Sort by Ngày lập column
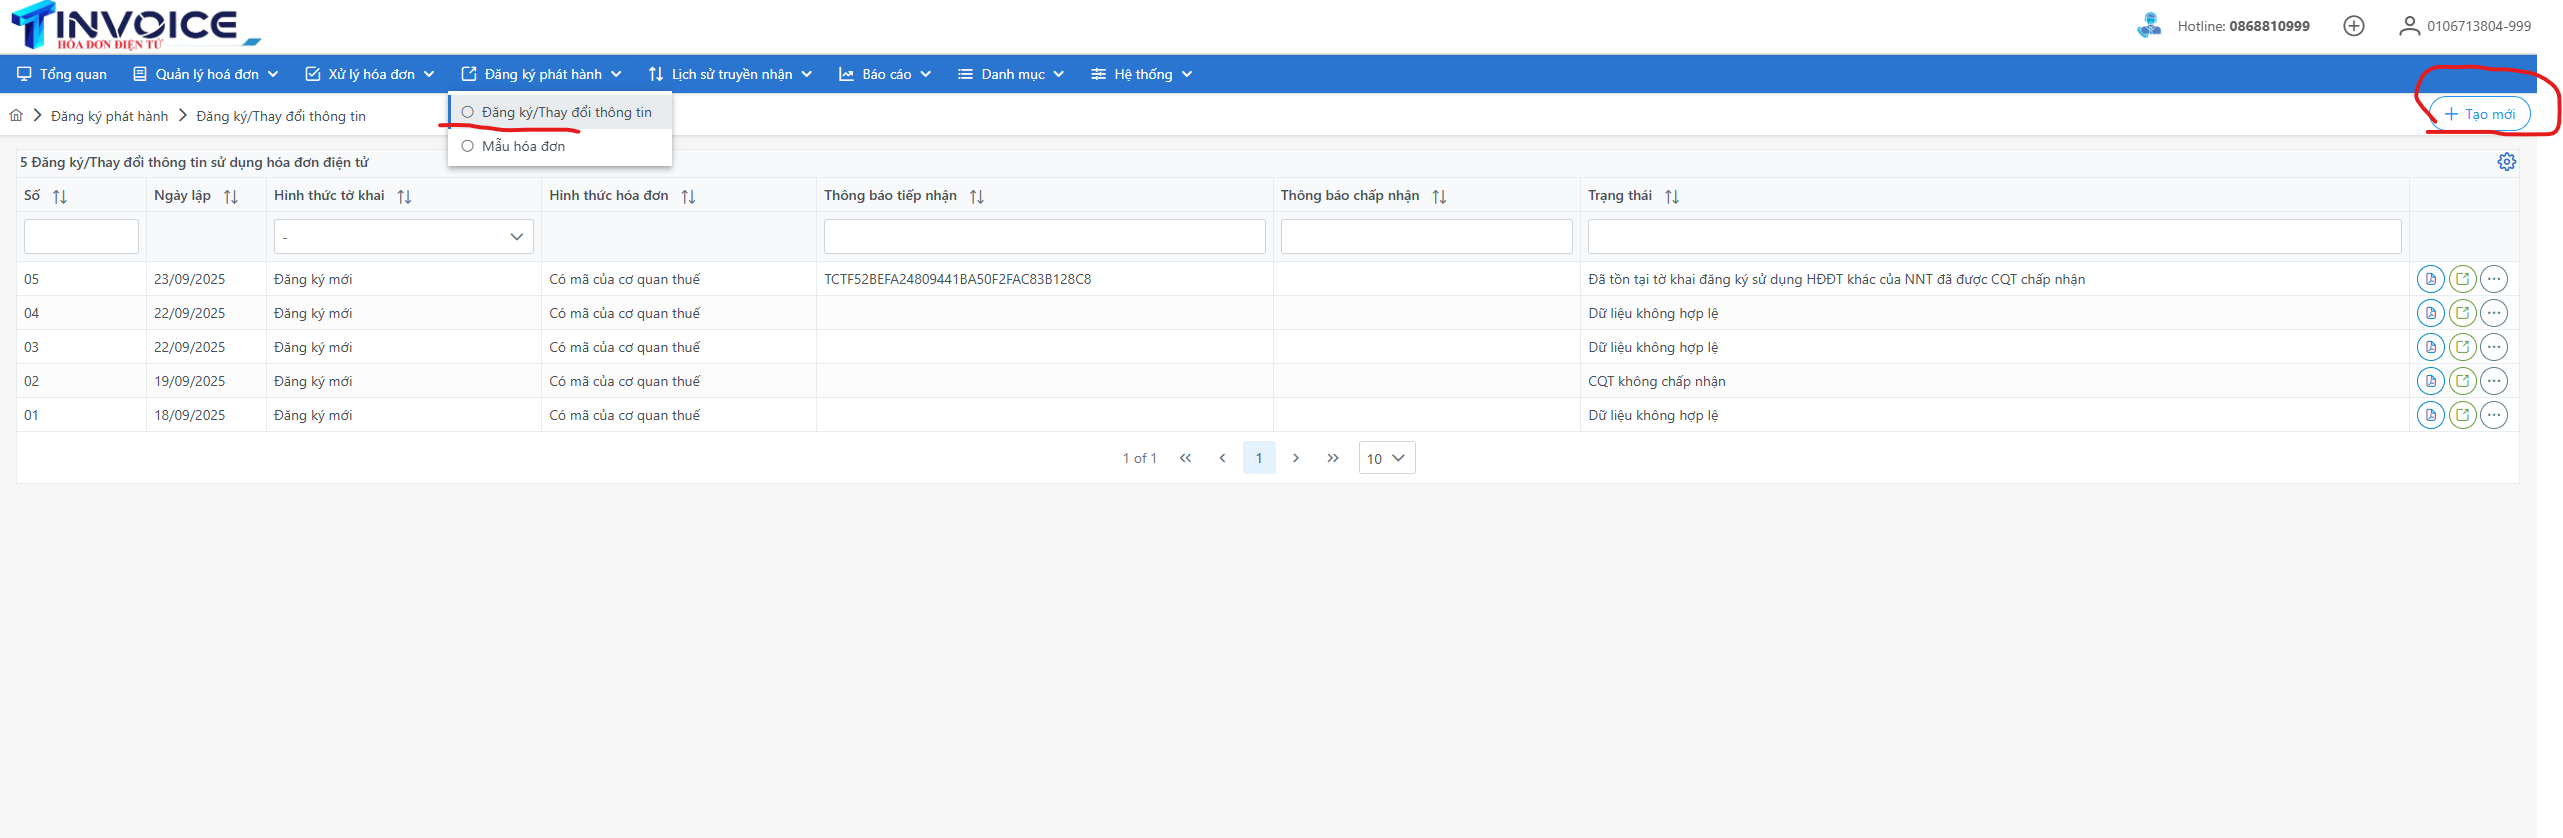Image resolution: width=2563 pixels, height=838 pixels. tap(231, 196)
